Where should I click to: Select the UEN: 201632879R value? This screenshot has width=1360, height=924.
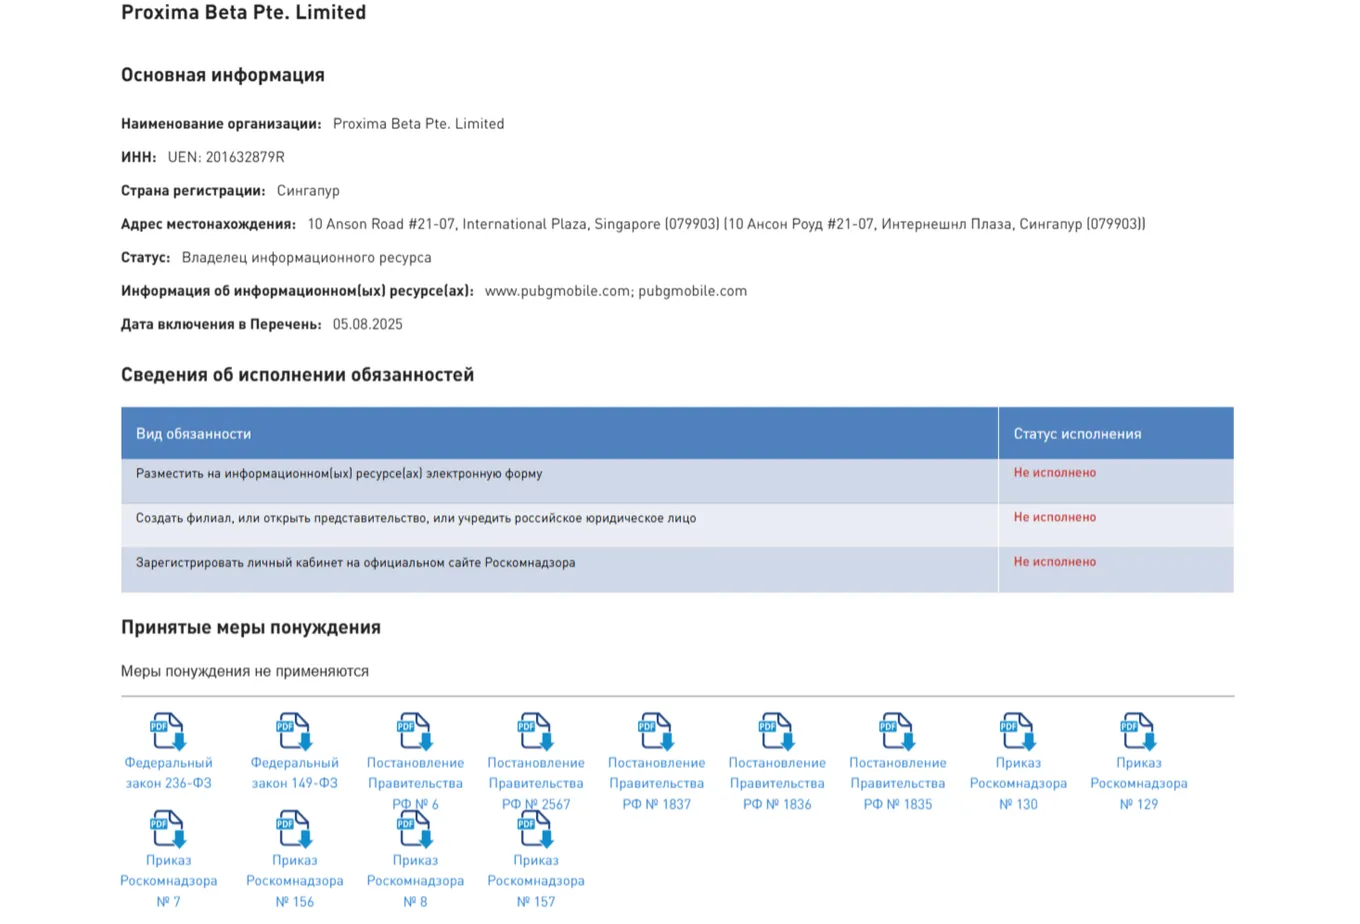click(226, 157)
